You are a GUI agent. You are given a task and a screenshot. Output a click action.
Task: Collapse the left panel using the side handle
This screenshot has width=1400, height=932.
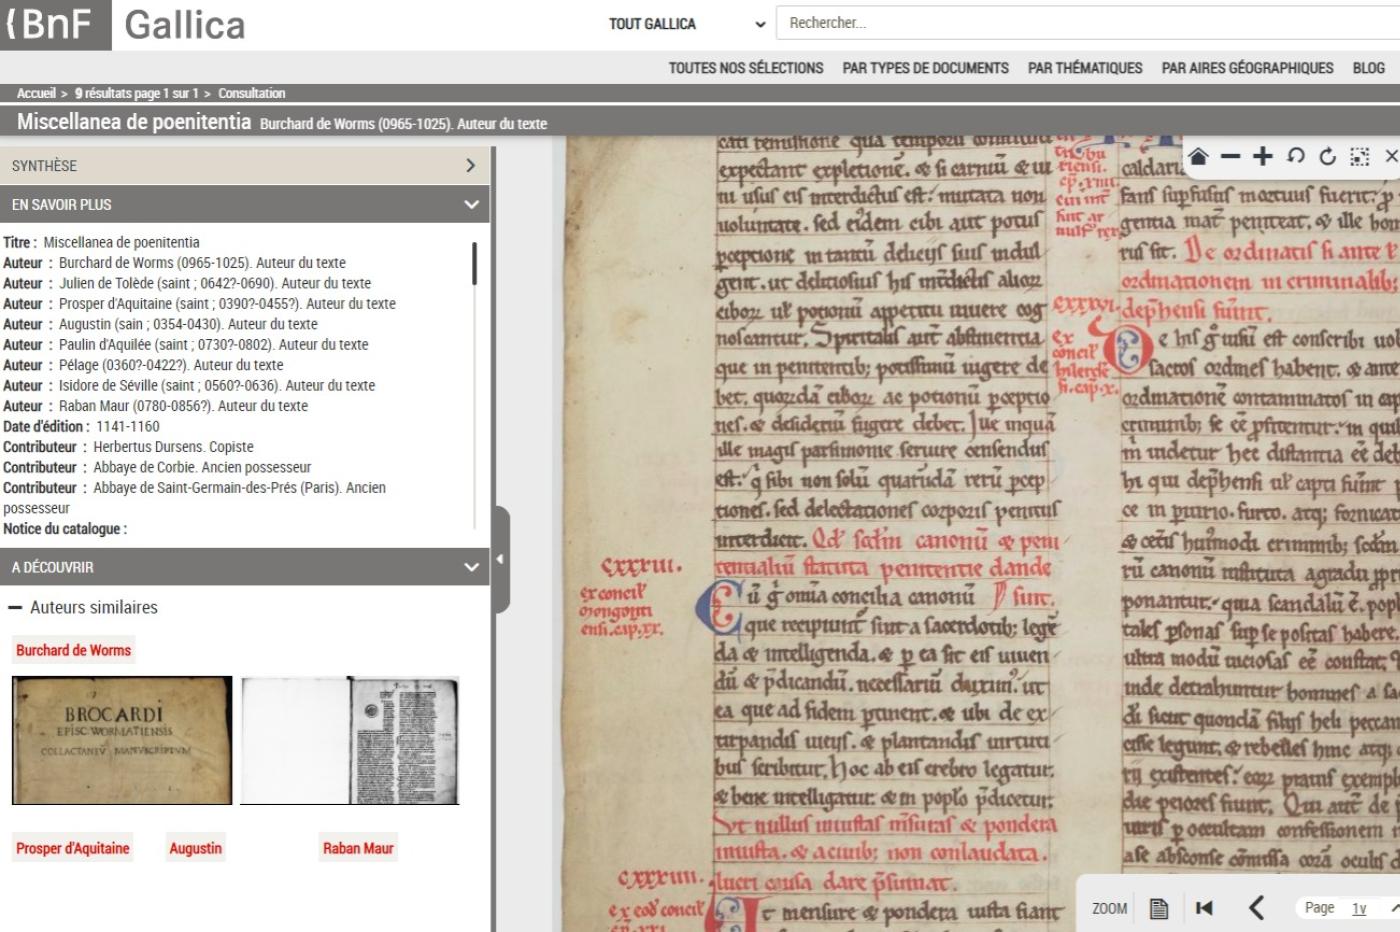pos(500,559)
